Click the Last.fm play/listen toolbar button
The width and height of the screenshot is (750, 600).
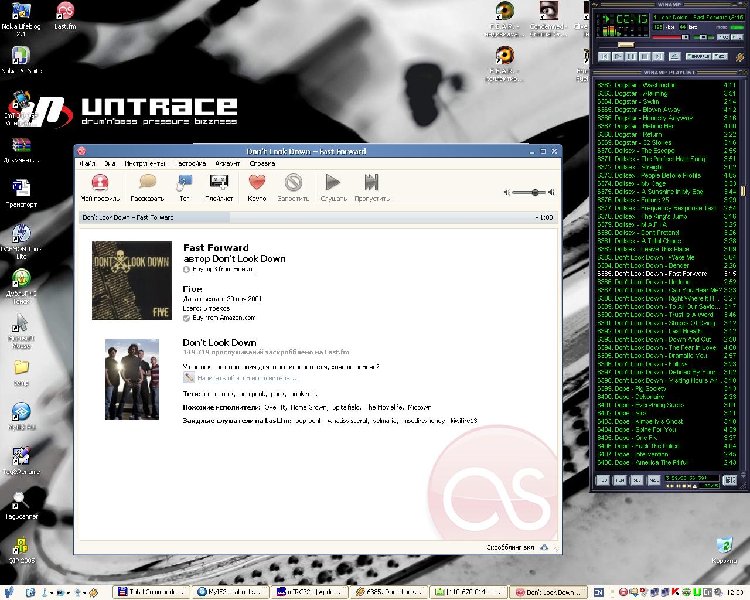pyautogui.click(x=333, y=188)
